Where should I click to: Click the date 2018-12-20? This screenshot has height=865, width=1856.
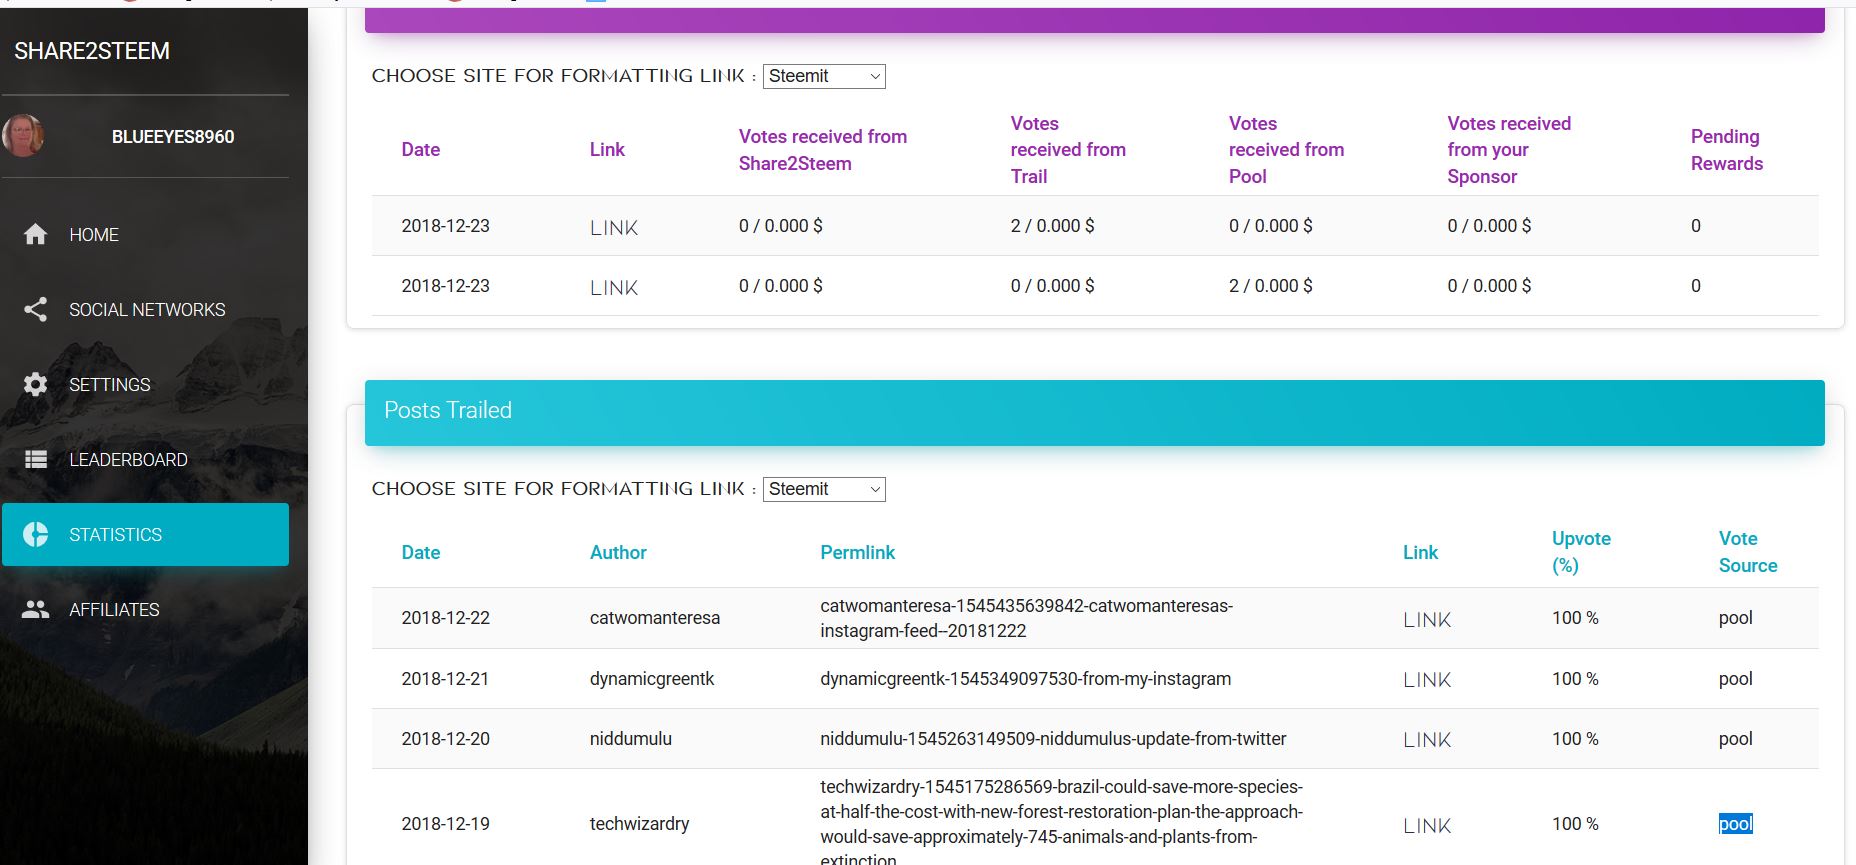coord(446,739)
